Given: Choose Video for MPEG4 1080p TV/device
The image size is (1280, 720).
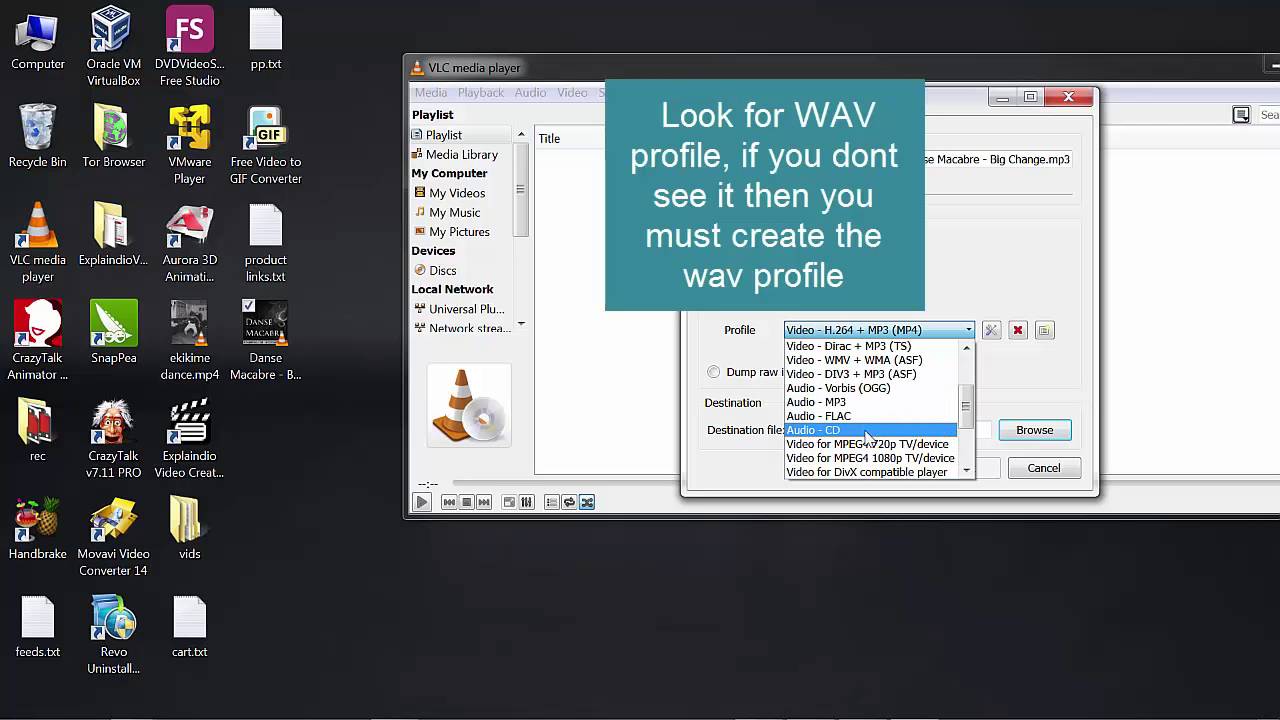Looking at the screenshot, I should click(871, 458).
